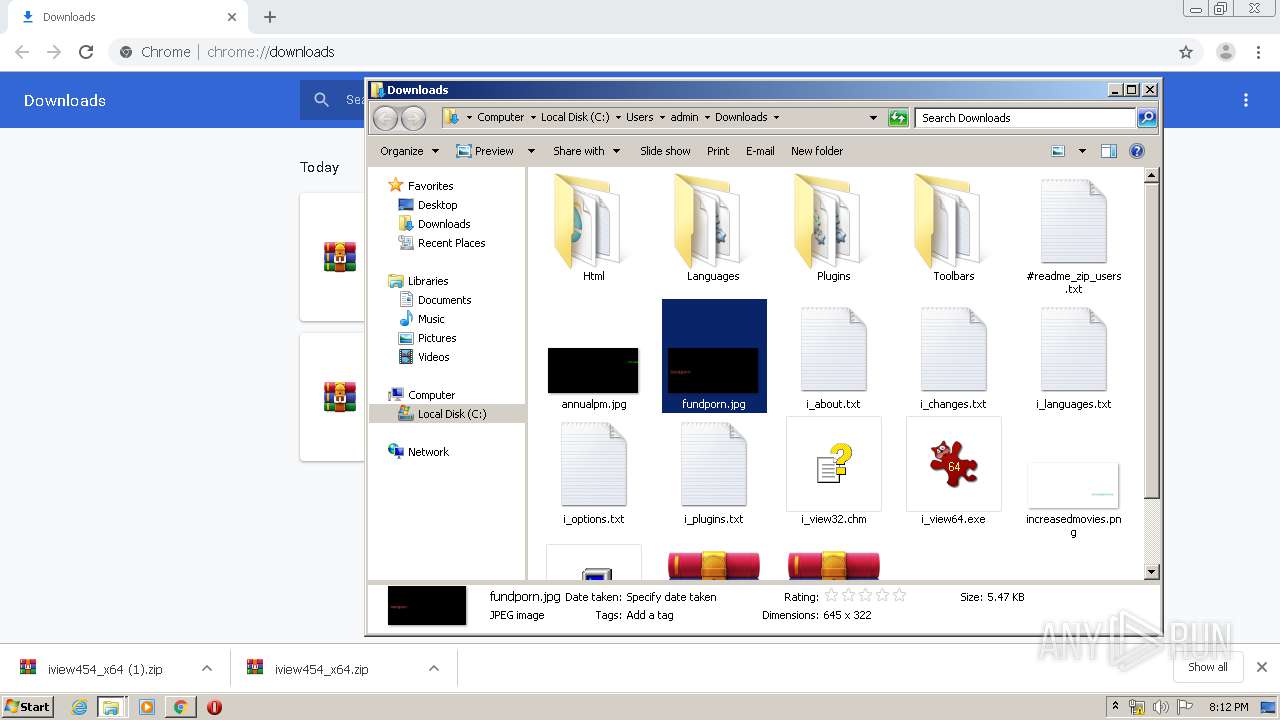Open the Windows Start menu
The image size is (1280, 720).
[x=27, y=706]
